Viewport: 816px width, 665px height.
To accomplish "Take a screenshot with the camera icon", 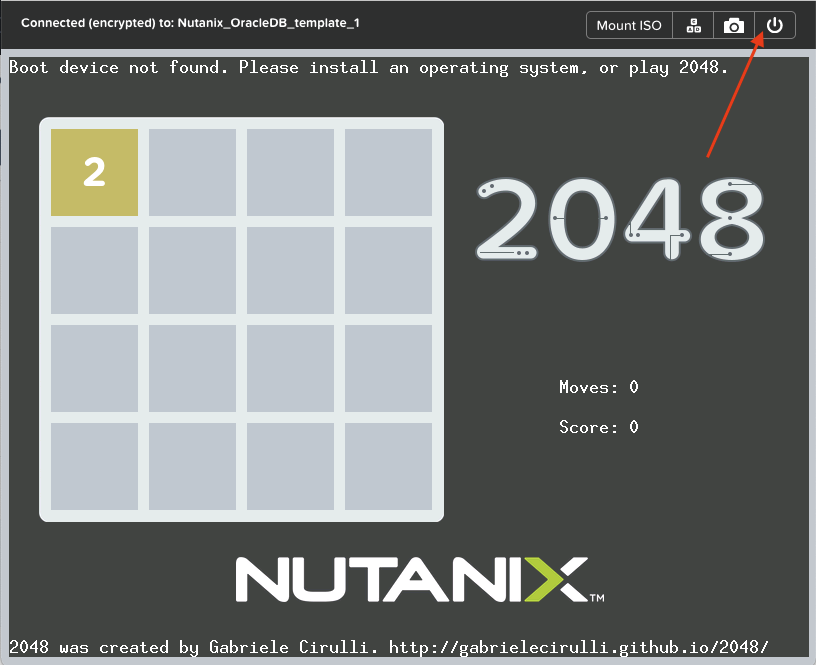I will point(734,25).
